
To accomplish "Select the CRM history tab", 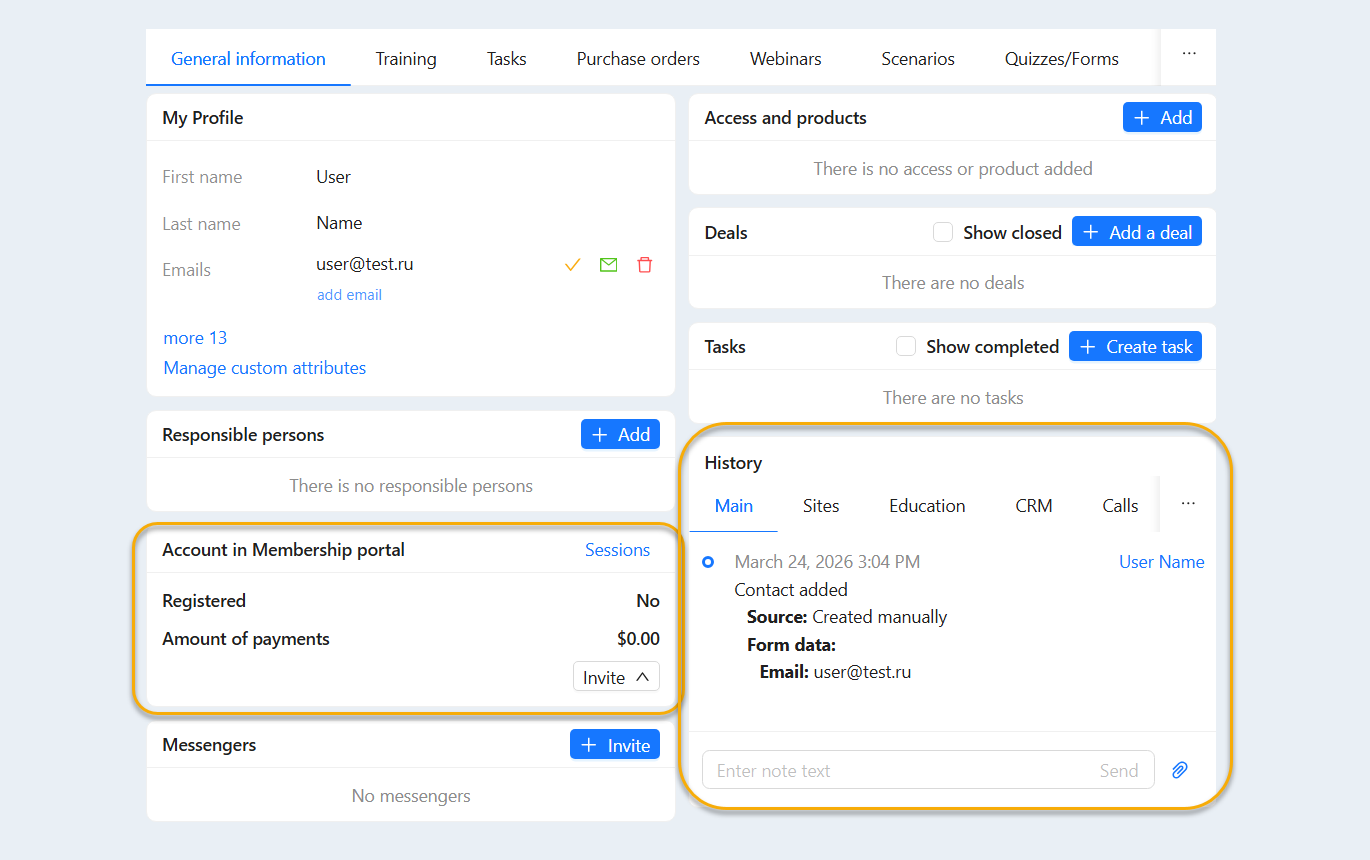I will (1034, 505).
